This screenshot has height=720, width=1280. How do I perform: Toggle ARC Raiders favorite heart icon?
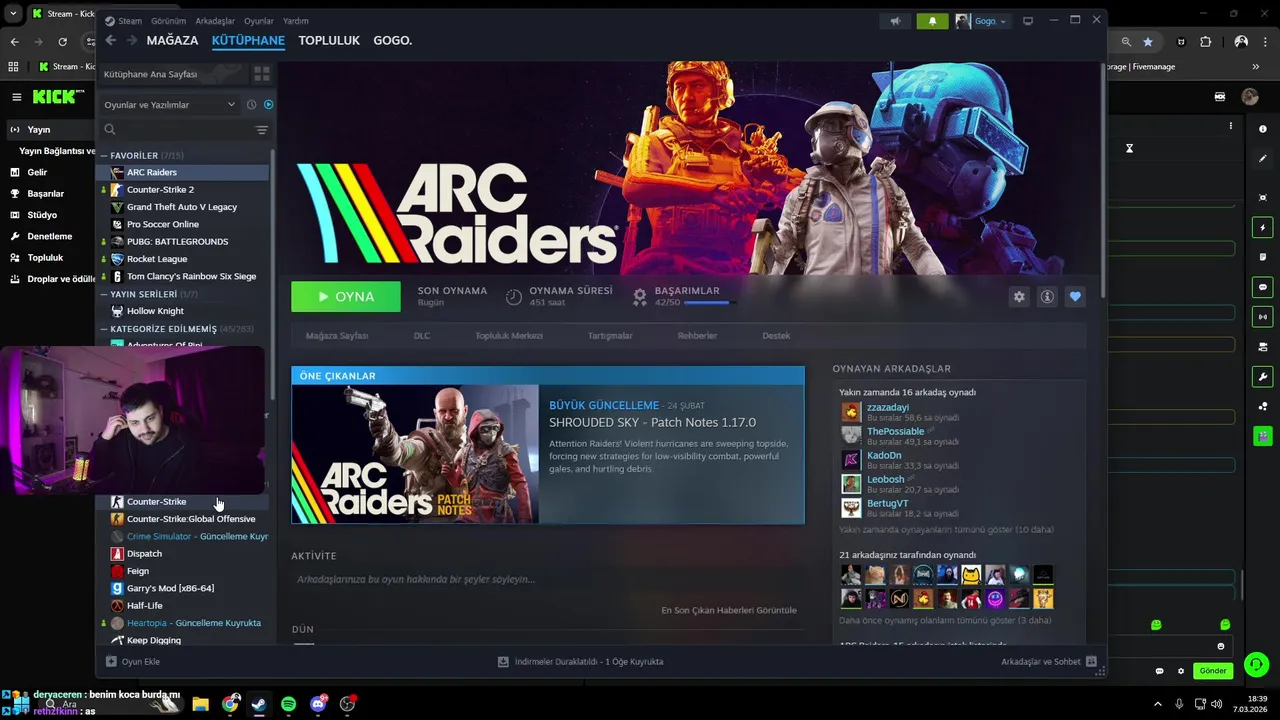[1075, 297]
